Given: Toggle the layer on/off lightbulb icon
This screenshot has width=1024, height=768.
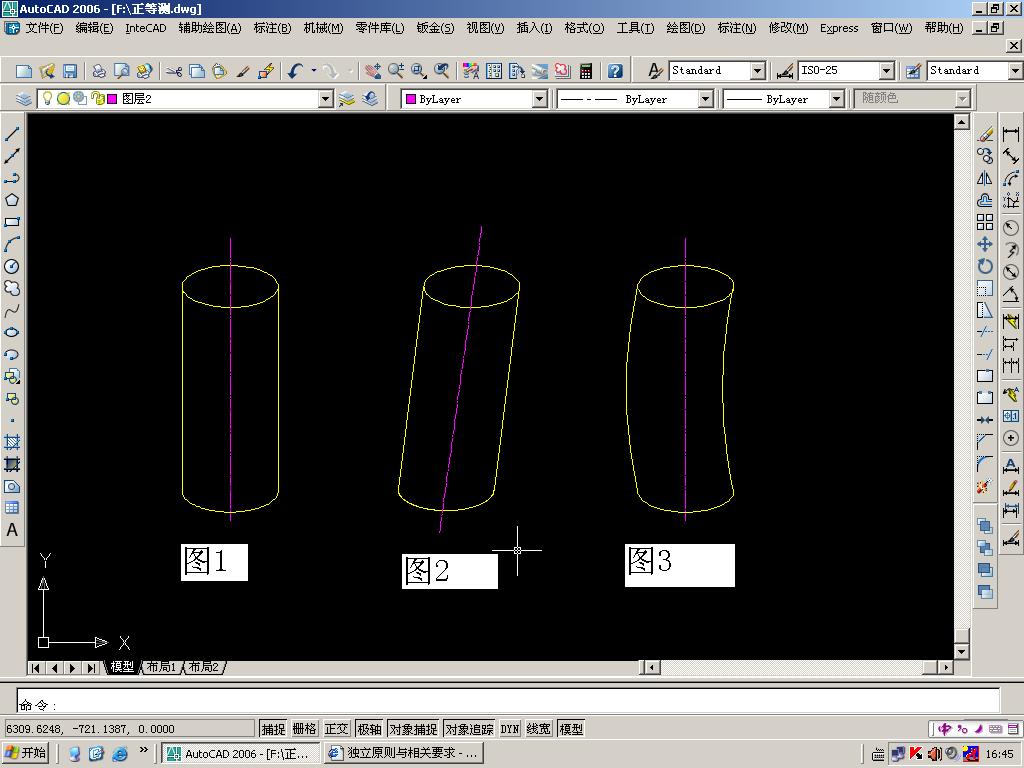Looking at the screenshot, I should [47, 99].
